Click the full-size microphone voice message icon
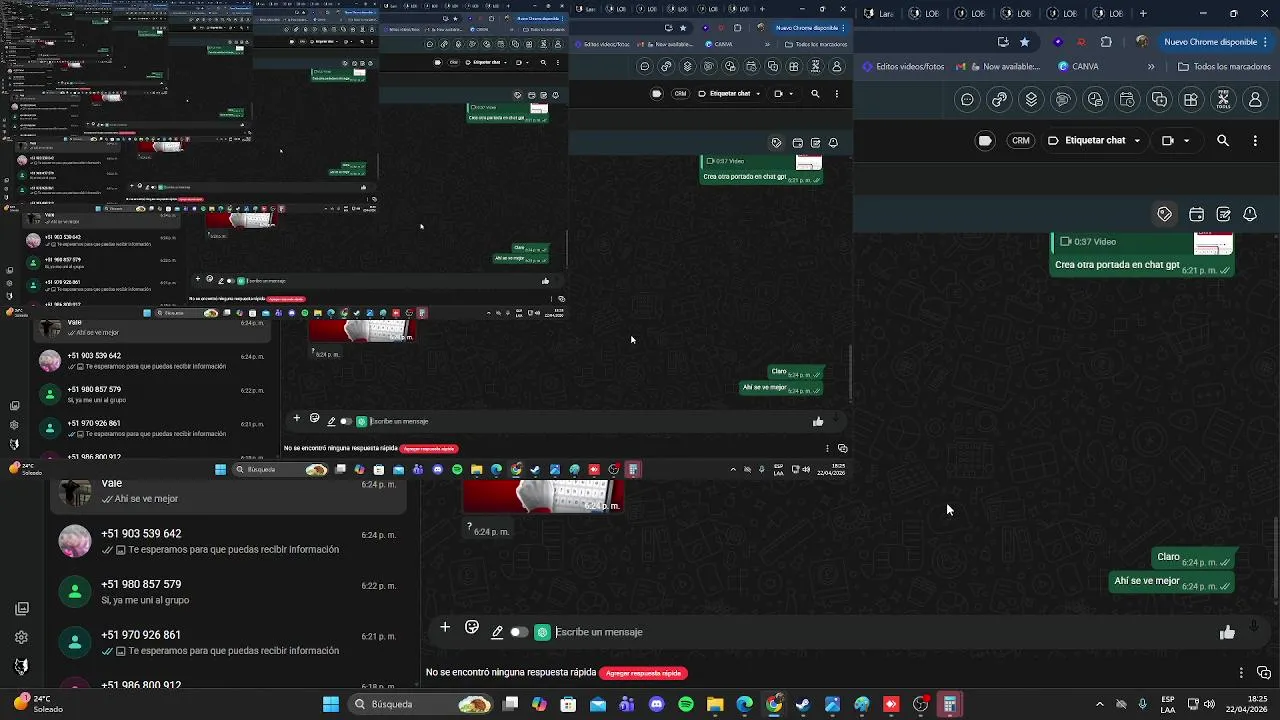The image size is (1280, 720). pyautogui.click(x=1254, y=628)
